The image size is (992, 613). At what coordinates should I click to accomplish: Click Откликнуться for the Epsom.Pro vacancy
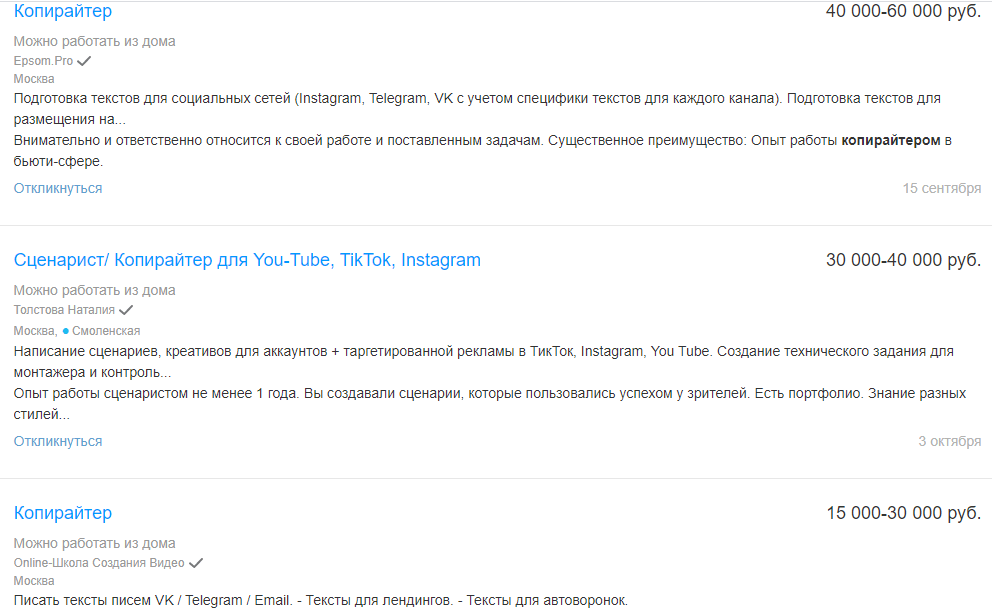click(x=58, y=188)
